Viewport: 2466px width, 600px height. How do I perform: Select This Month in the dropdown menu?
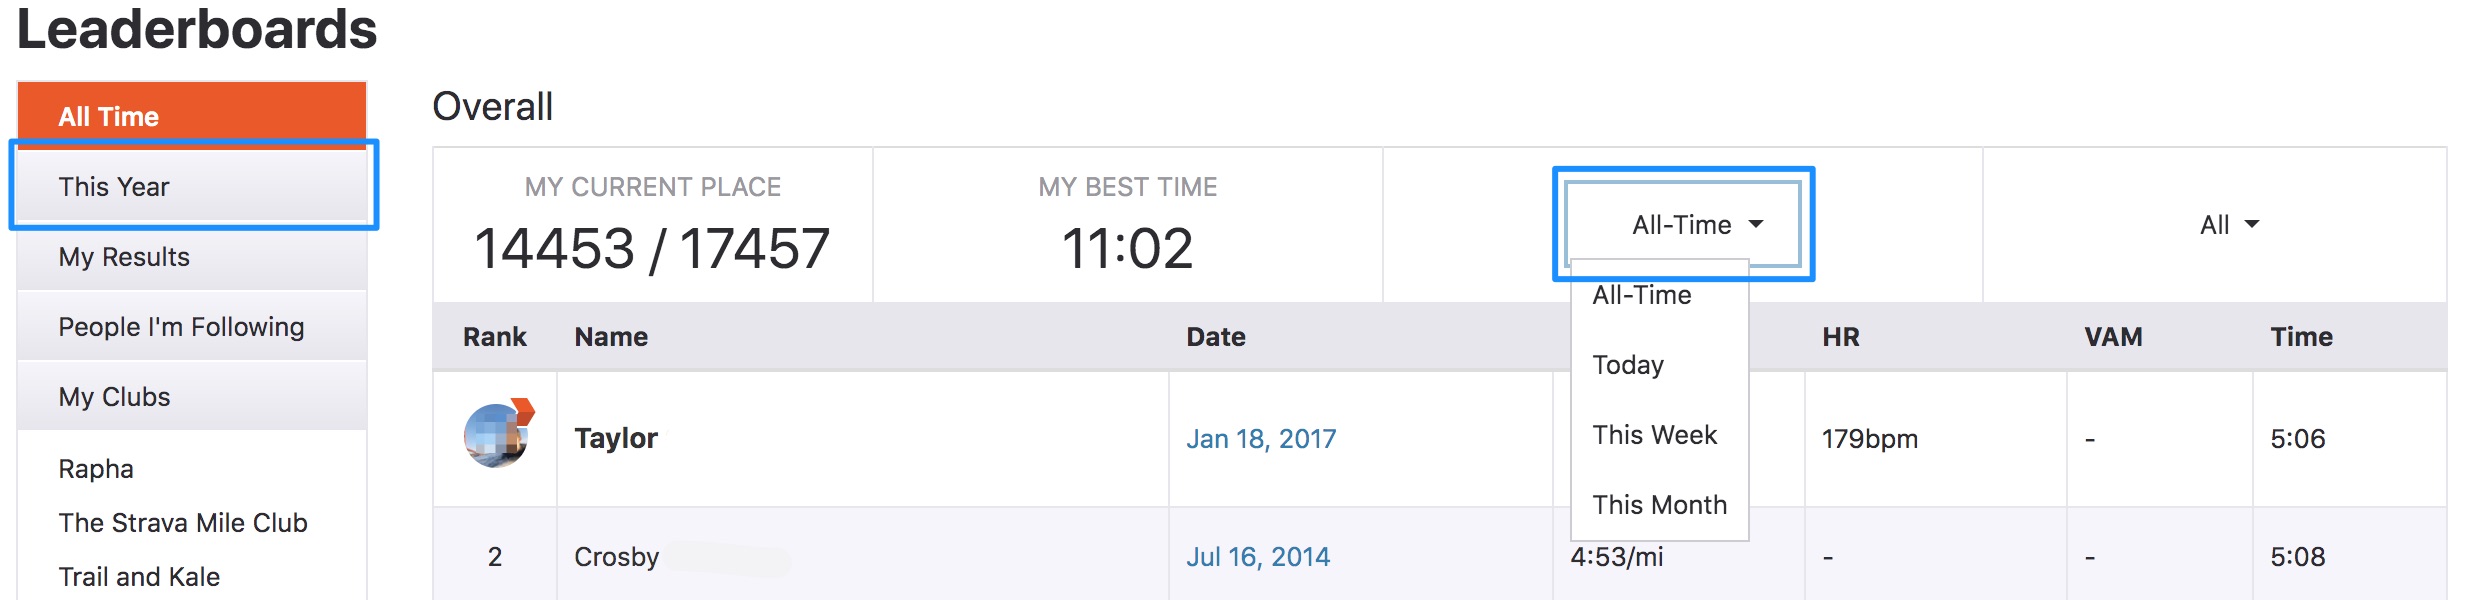(1660, 505)
